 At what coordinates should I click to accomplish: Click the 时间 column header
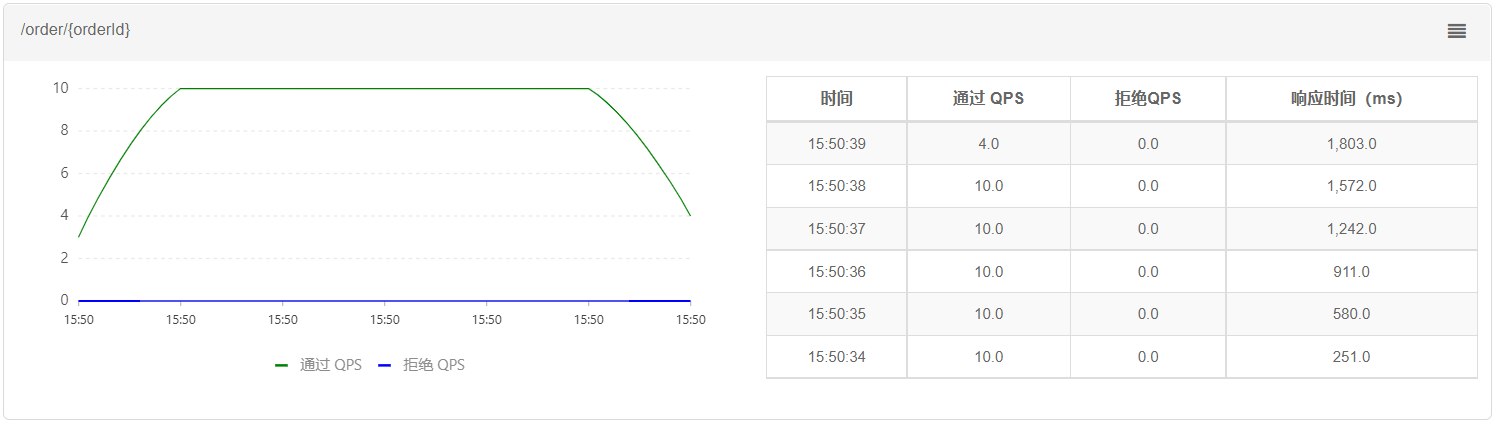[836, 99]
